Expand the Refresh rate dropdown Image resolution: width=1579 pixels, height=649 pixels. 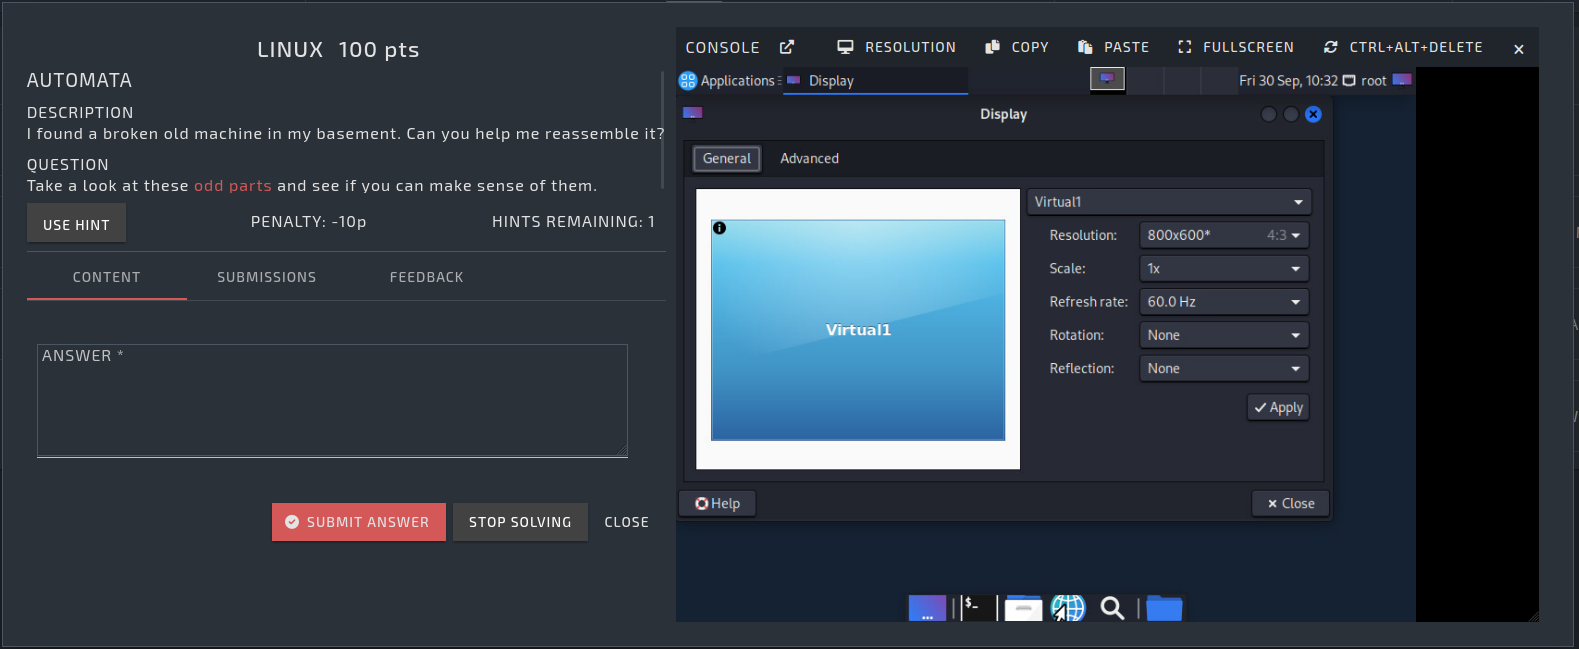pos(1223,302)
